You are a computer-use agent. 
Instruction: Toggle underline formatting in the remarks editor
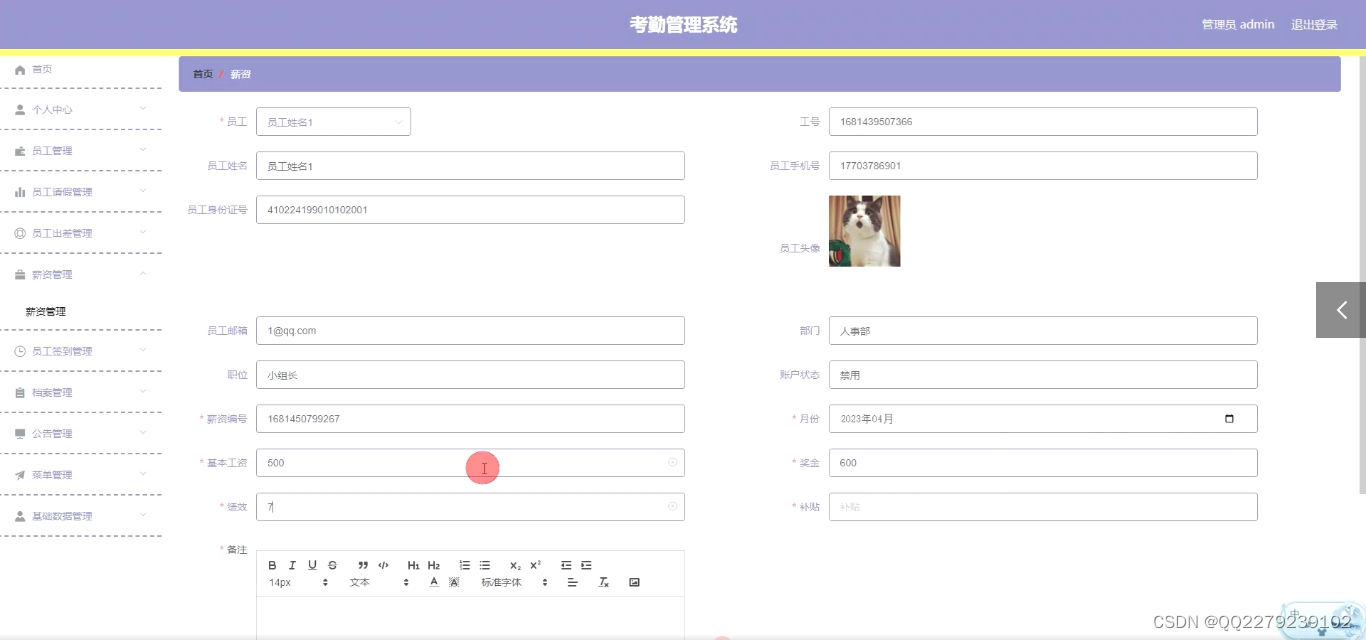(x=312, y=564)
